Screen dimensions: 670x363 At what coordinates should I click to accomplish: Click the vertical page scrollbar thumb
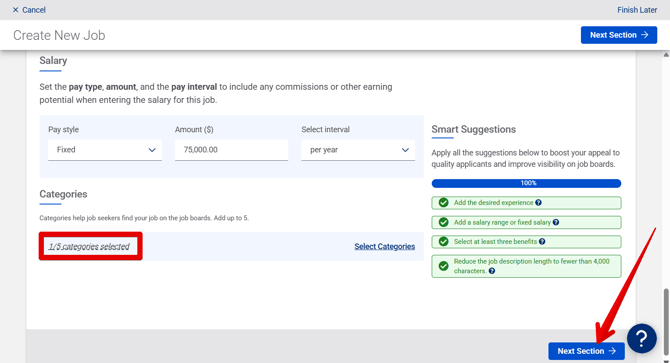click(666, 322)
